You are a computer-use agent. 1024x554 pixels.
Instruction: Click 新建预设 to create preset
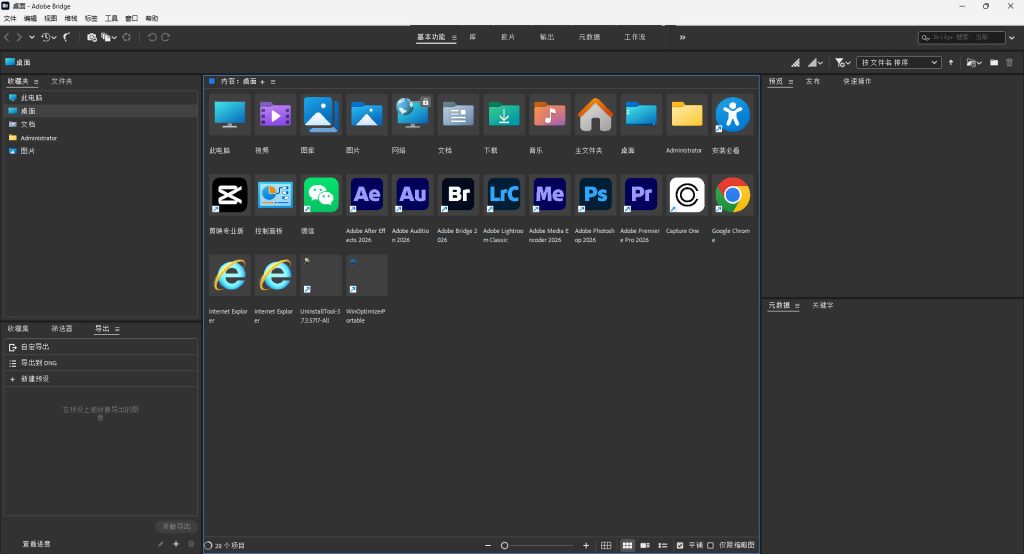click(101, 379)
